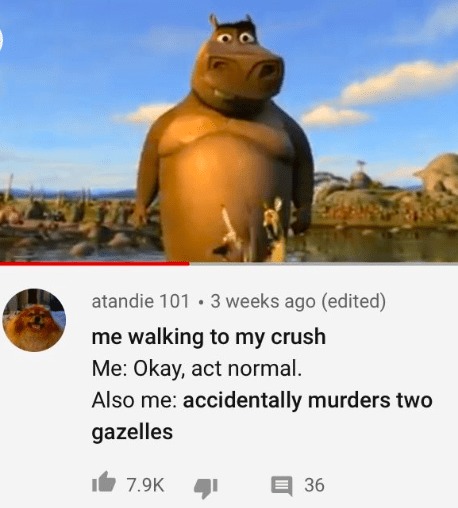This screenshot has width=458, height=508.
Task: View the 36 replies count
Action: coord(314,485)
